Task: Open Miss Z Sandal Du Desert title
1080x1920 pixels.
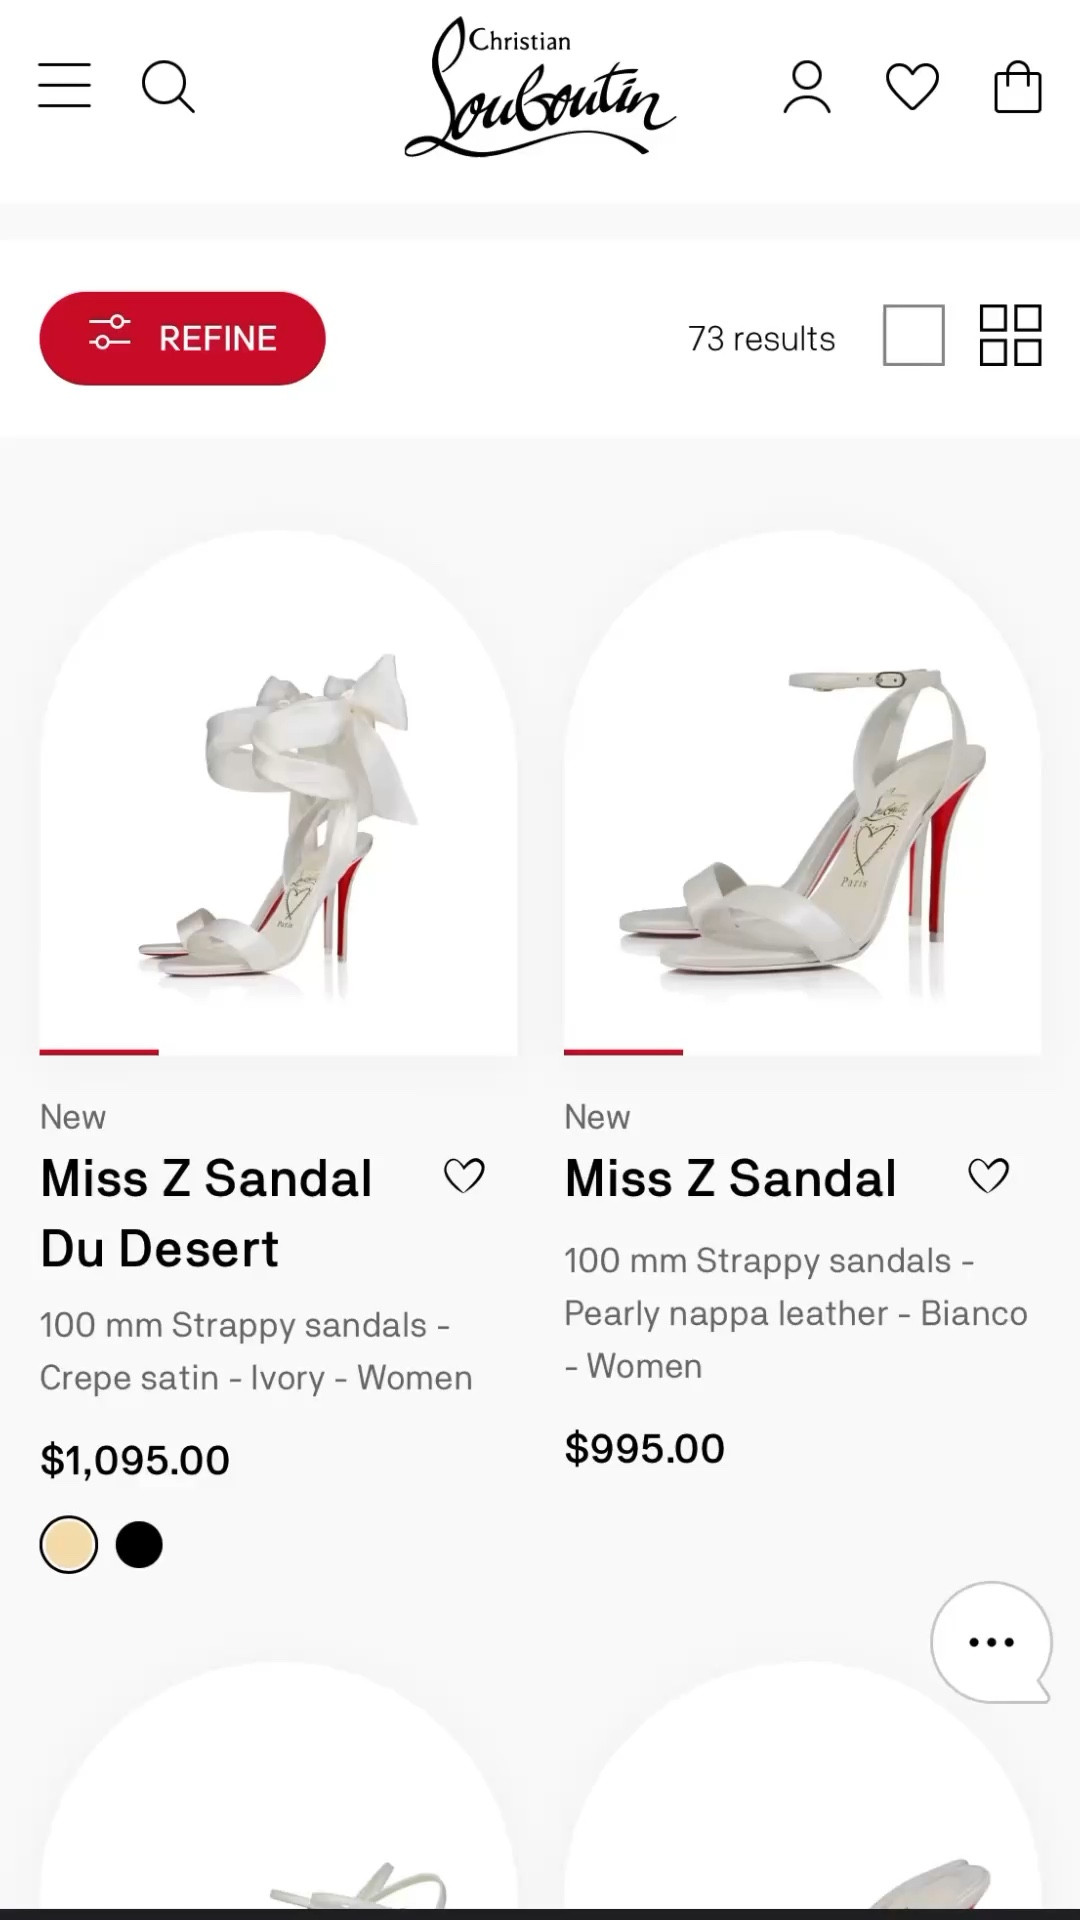Action: [x=206, y=1213]
